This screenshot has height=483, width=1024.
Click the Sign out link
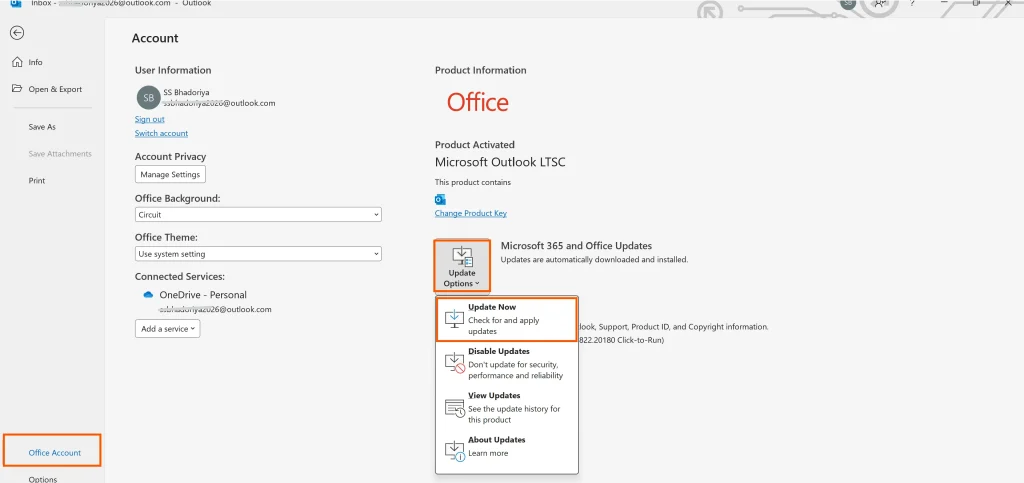pos(150,119)
